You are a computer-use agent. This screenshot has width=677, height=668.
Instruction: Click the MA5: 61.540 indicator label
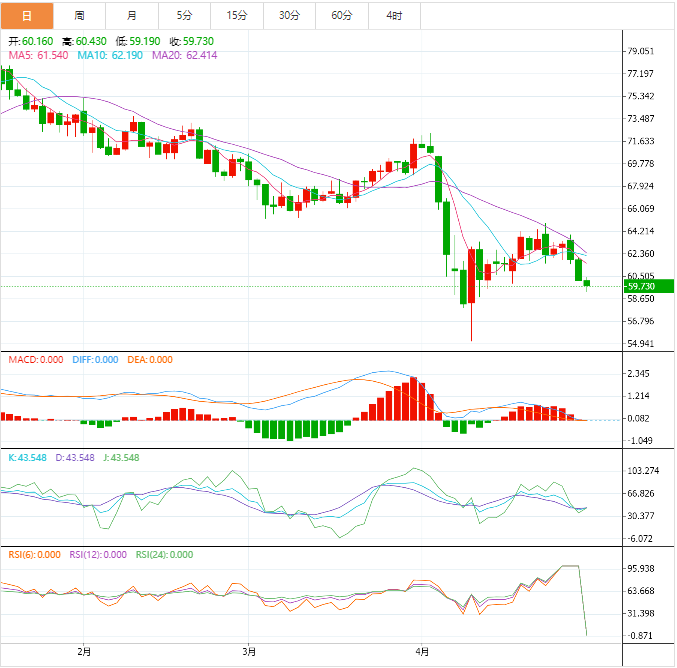pyautogui.click(x=38, y=55)
